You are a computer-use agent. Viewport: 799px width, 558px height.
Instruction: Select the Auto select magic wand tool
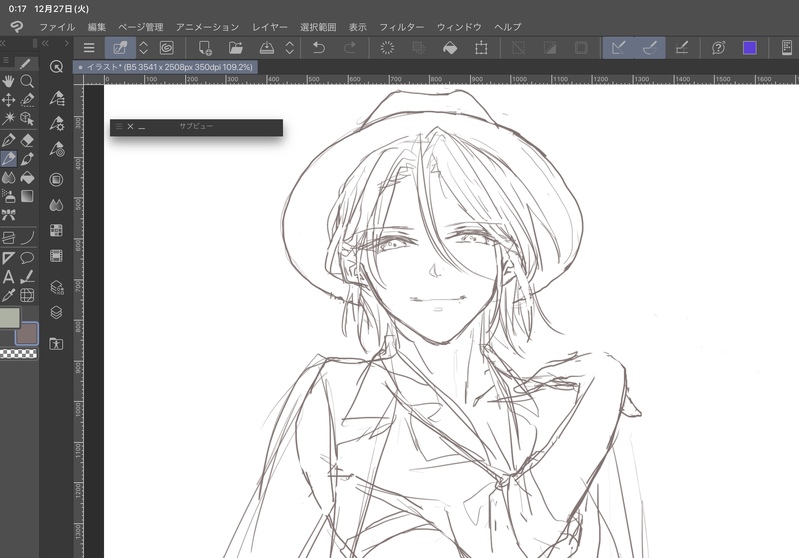[9, 119]
